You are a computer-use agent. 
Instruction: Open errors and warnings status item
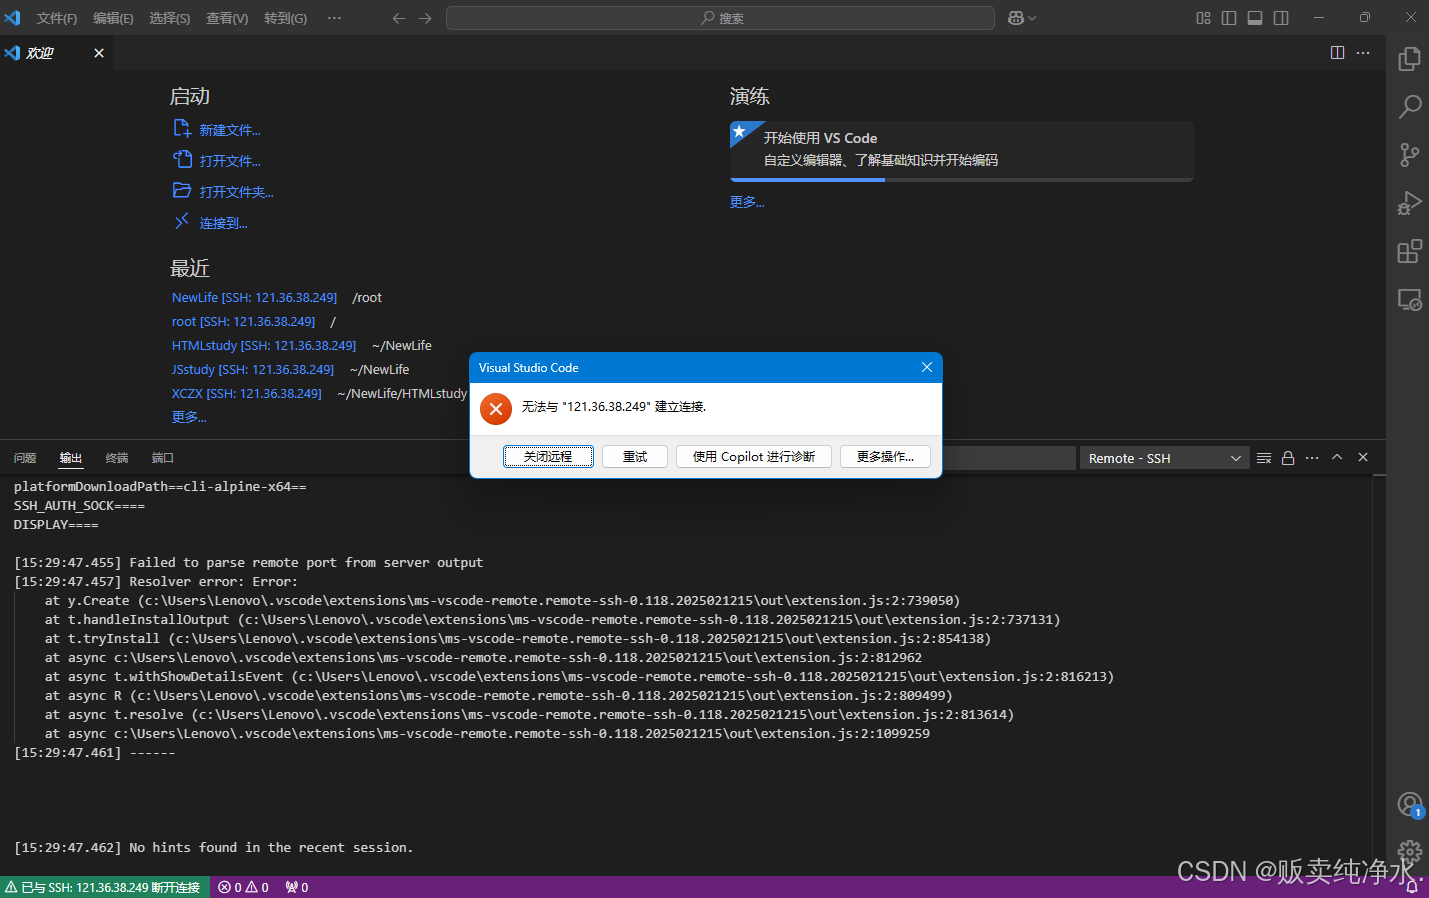point(244,888)
